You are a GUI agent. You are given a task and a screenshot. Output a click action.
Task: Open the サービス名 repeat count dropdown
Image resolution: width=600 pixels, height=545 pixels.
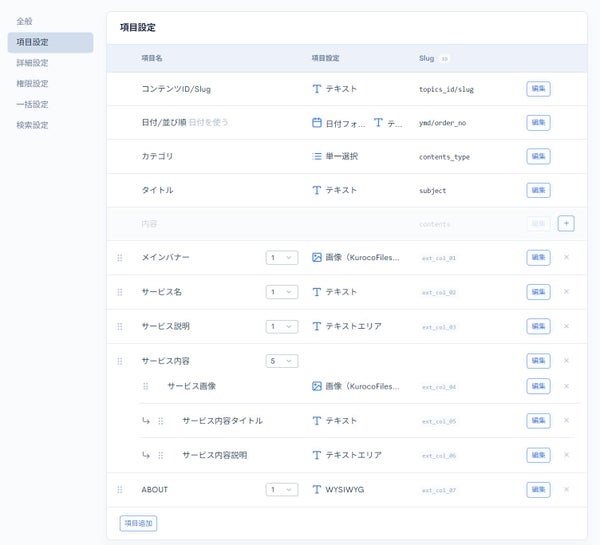[282, 292]
